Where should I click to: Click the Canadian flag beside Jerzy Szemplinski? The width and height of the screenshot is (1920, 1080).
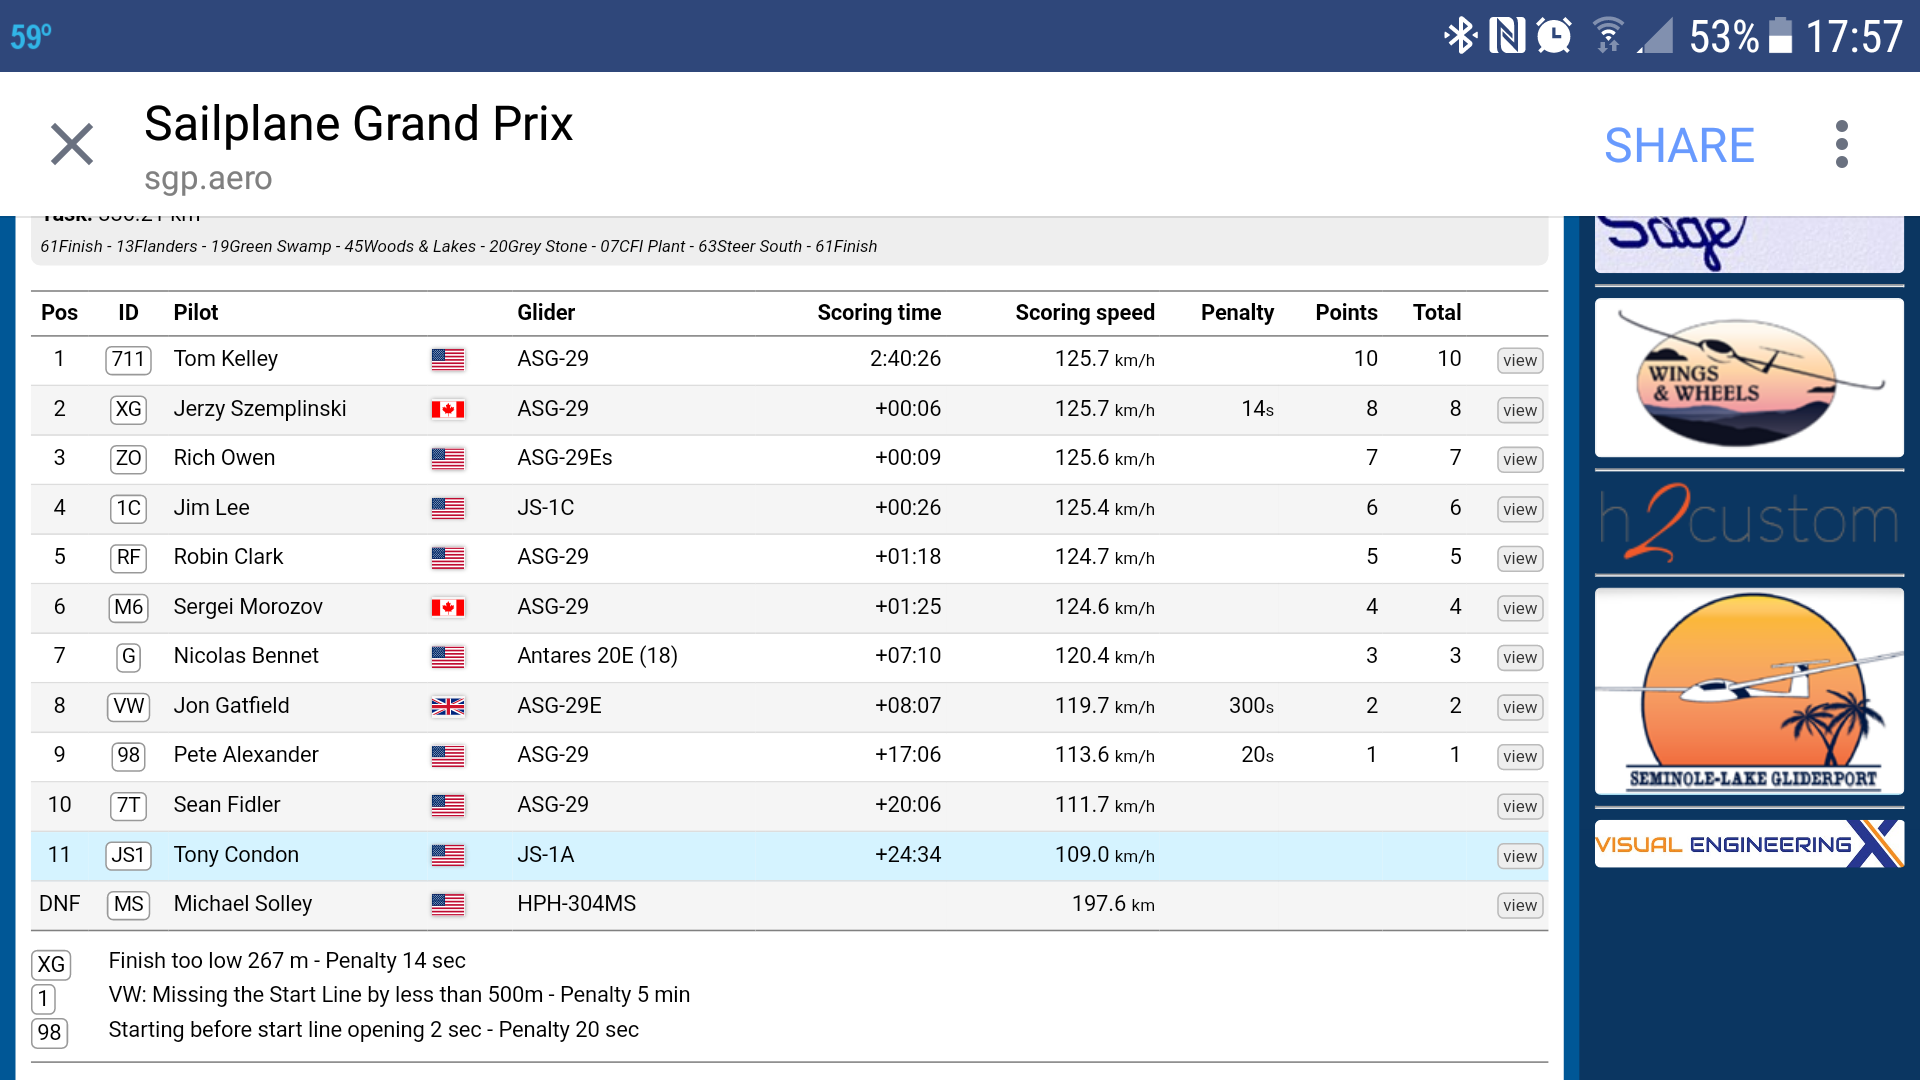[447, 409]
